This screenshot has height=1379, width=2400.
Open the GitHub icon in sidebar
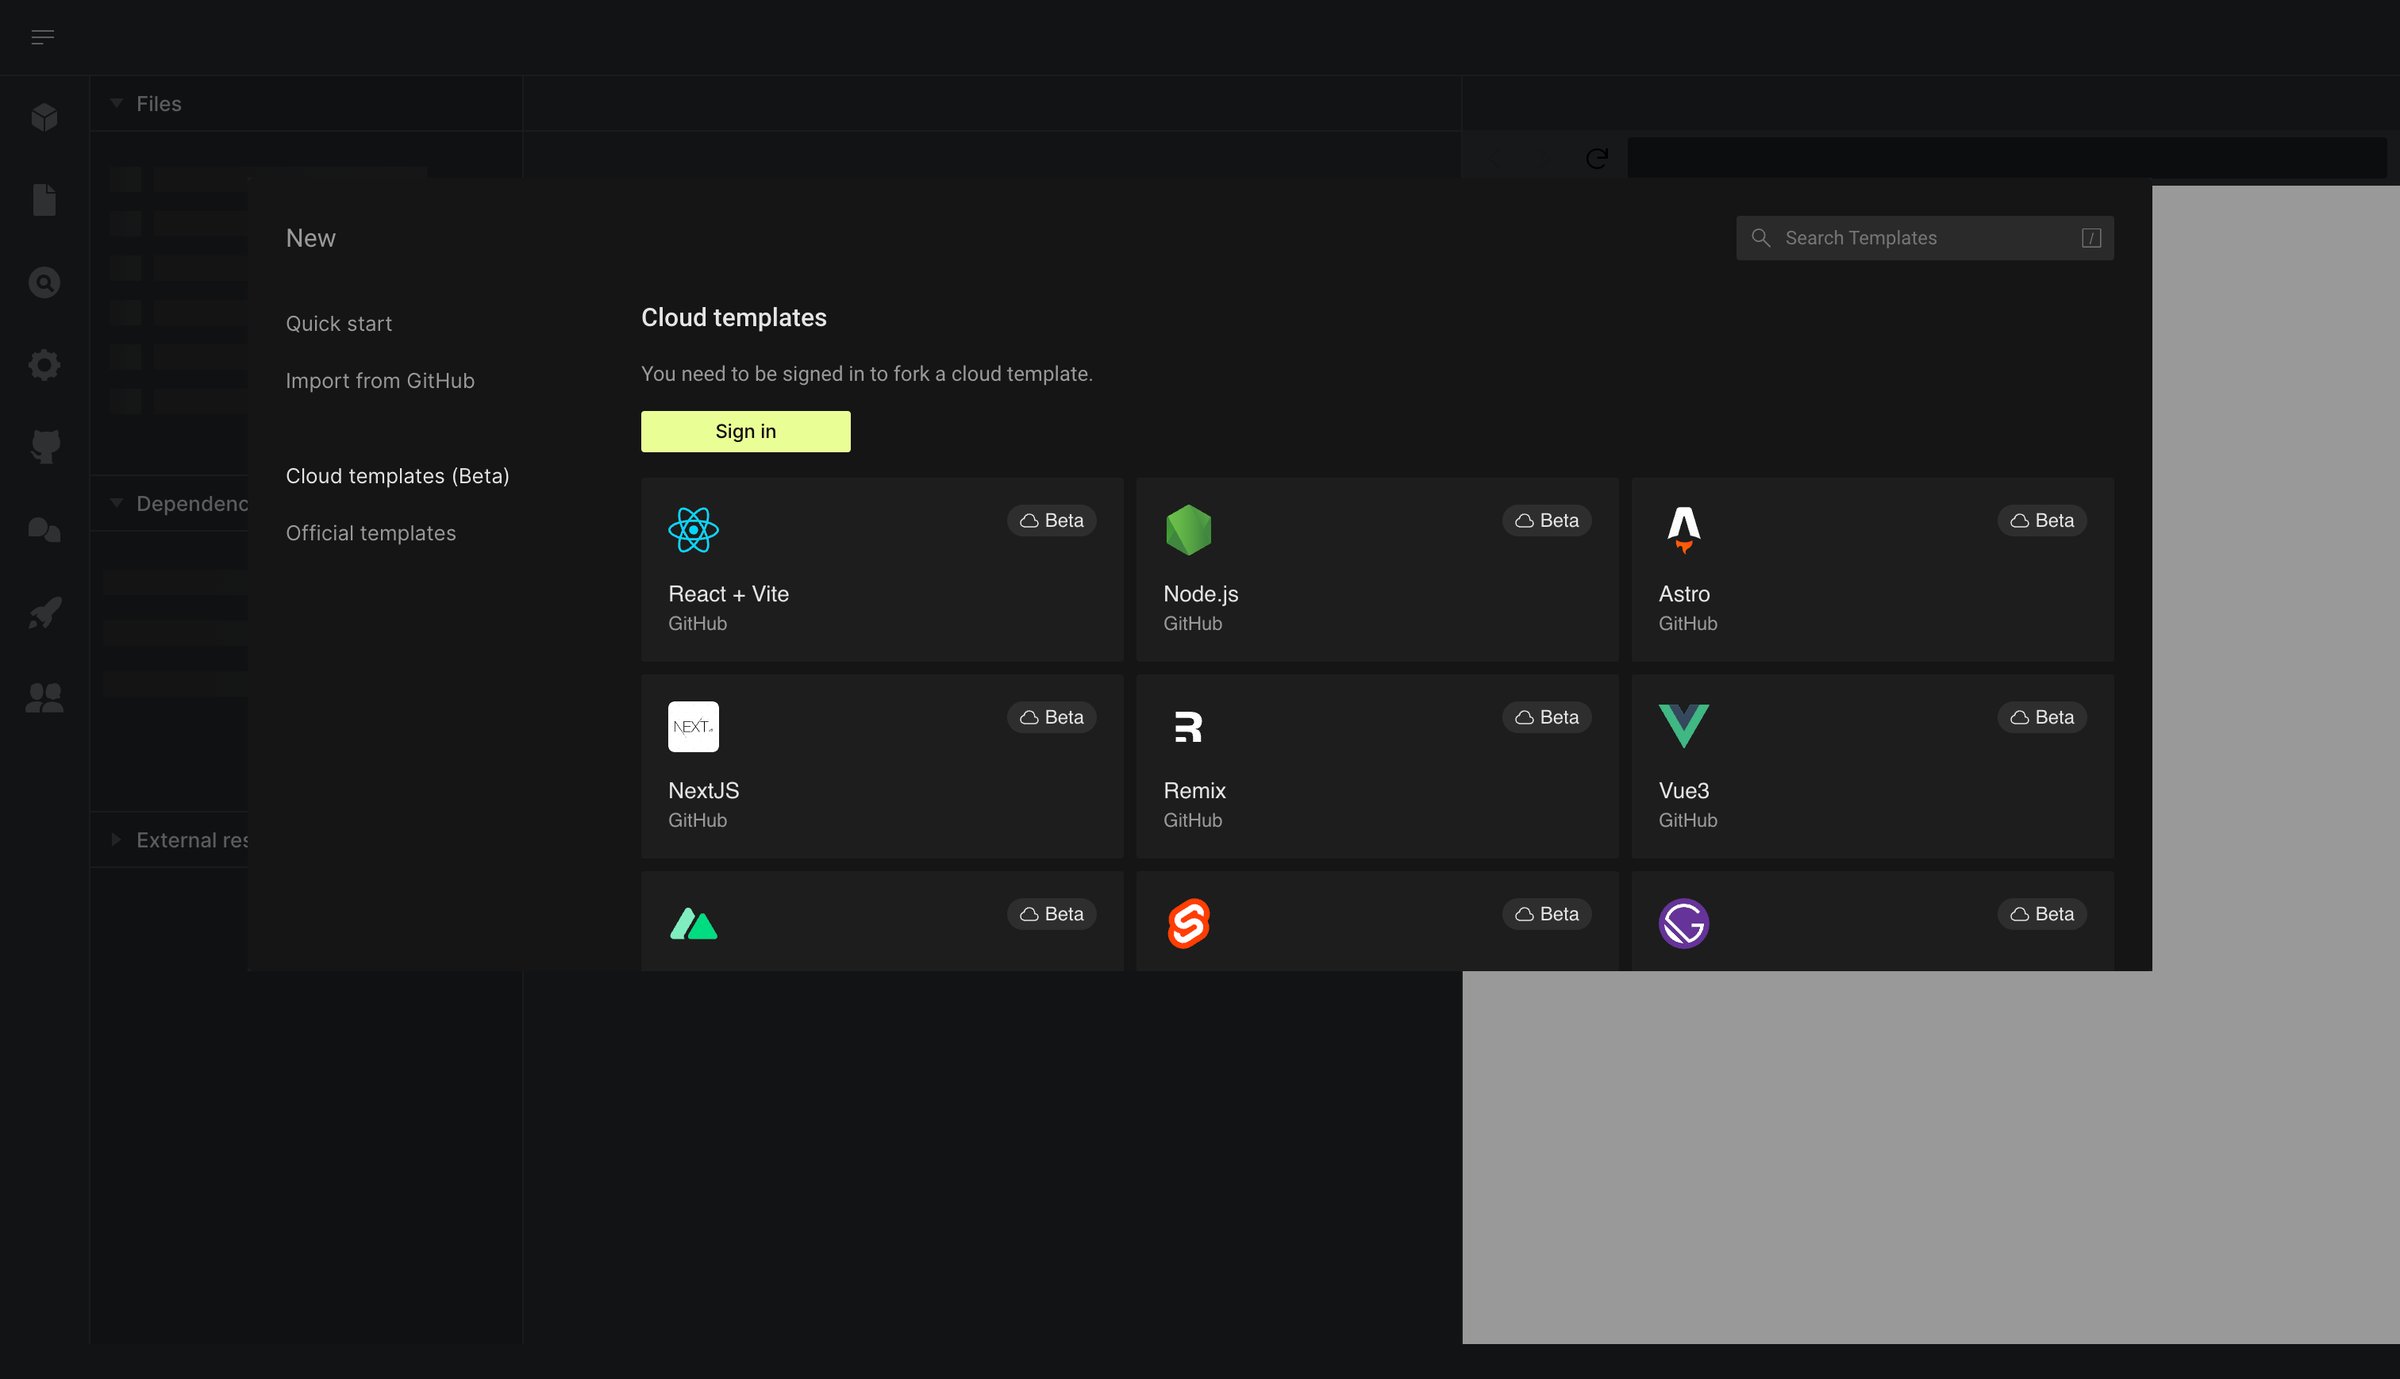(x=44, y=447)
